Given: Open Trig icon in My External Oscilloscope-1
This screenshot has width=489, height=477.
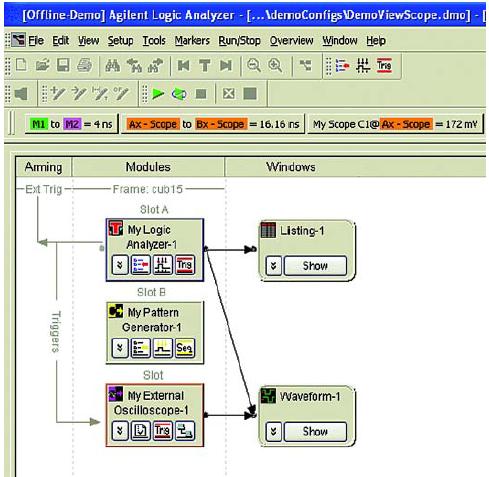Looking at the screenshot, I should pyautogui.click(x=162, y=431).
